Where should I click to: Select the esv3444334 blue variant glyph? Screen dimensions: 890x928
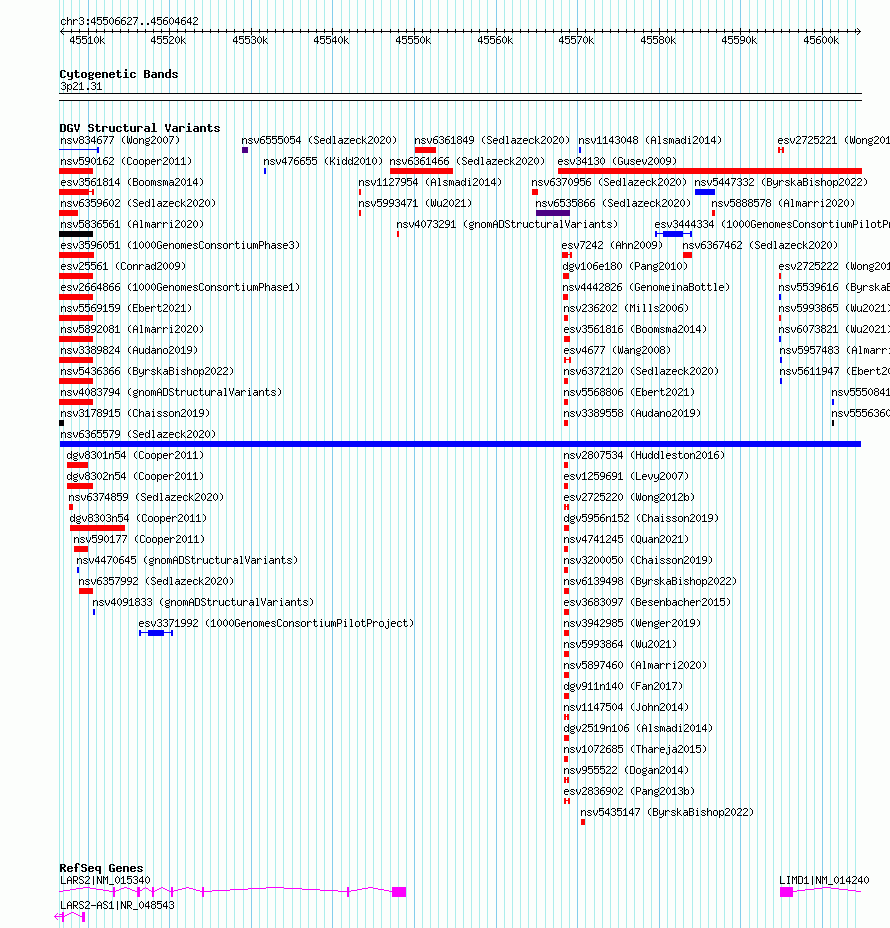coord(673,234)
